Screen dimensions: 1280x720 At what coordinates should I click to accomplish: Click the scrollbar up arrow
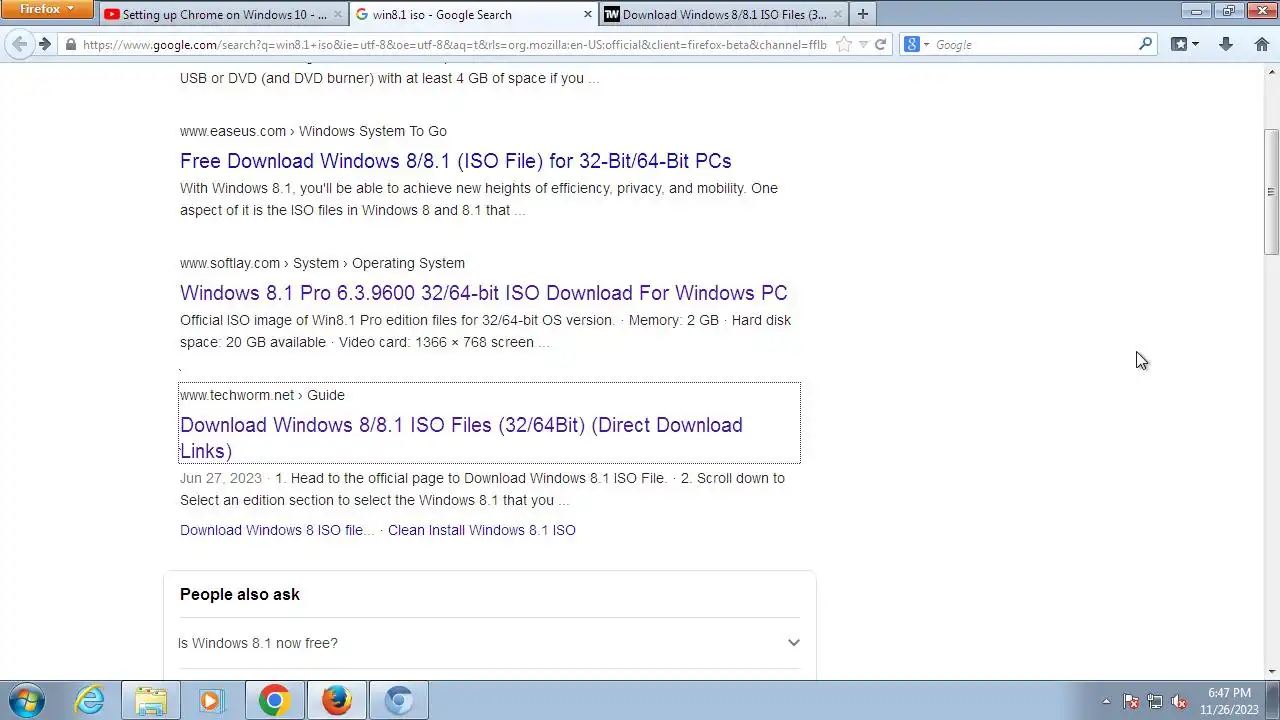(1271, 72)
